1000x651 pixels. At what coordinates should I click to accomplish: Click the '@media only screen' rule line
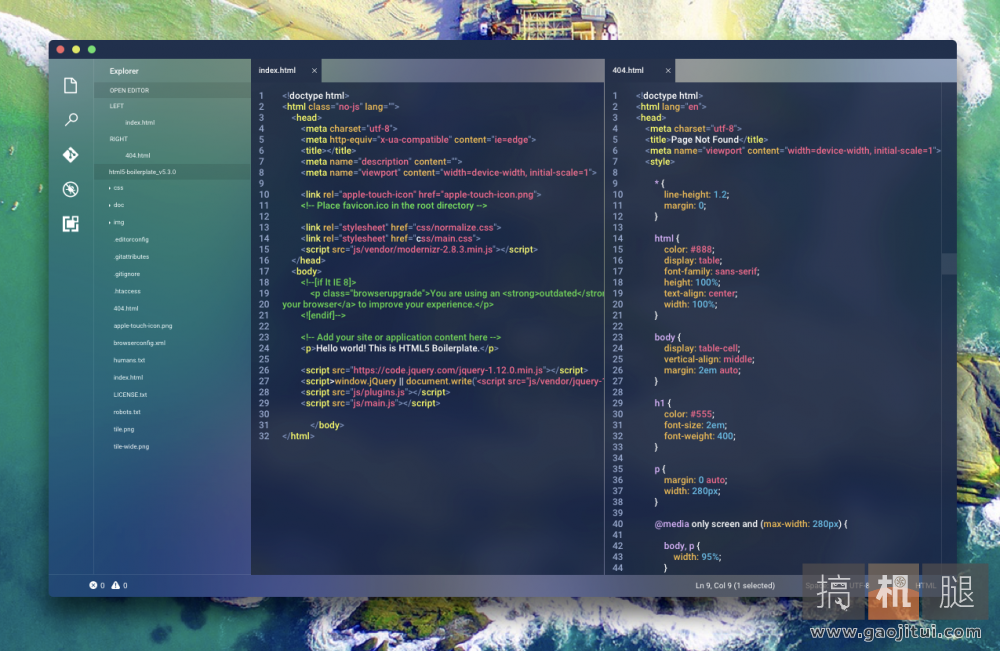pyautogui.click(x=751, y=524)
